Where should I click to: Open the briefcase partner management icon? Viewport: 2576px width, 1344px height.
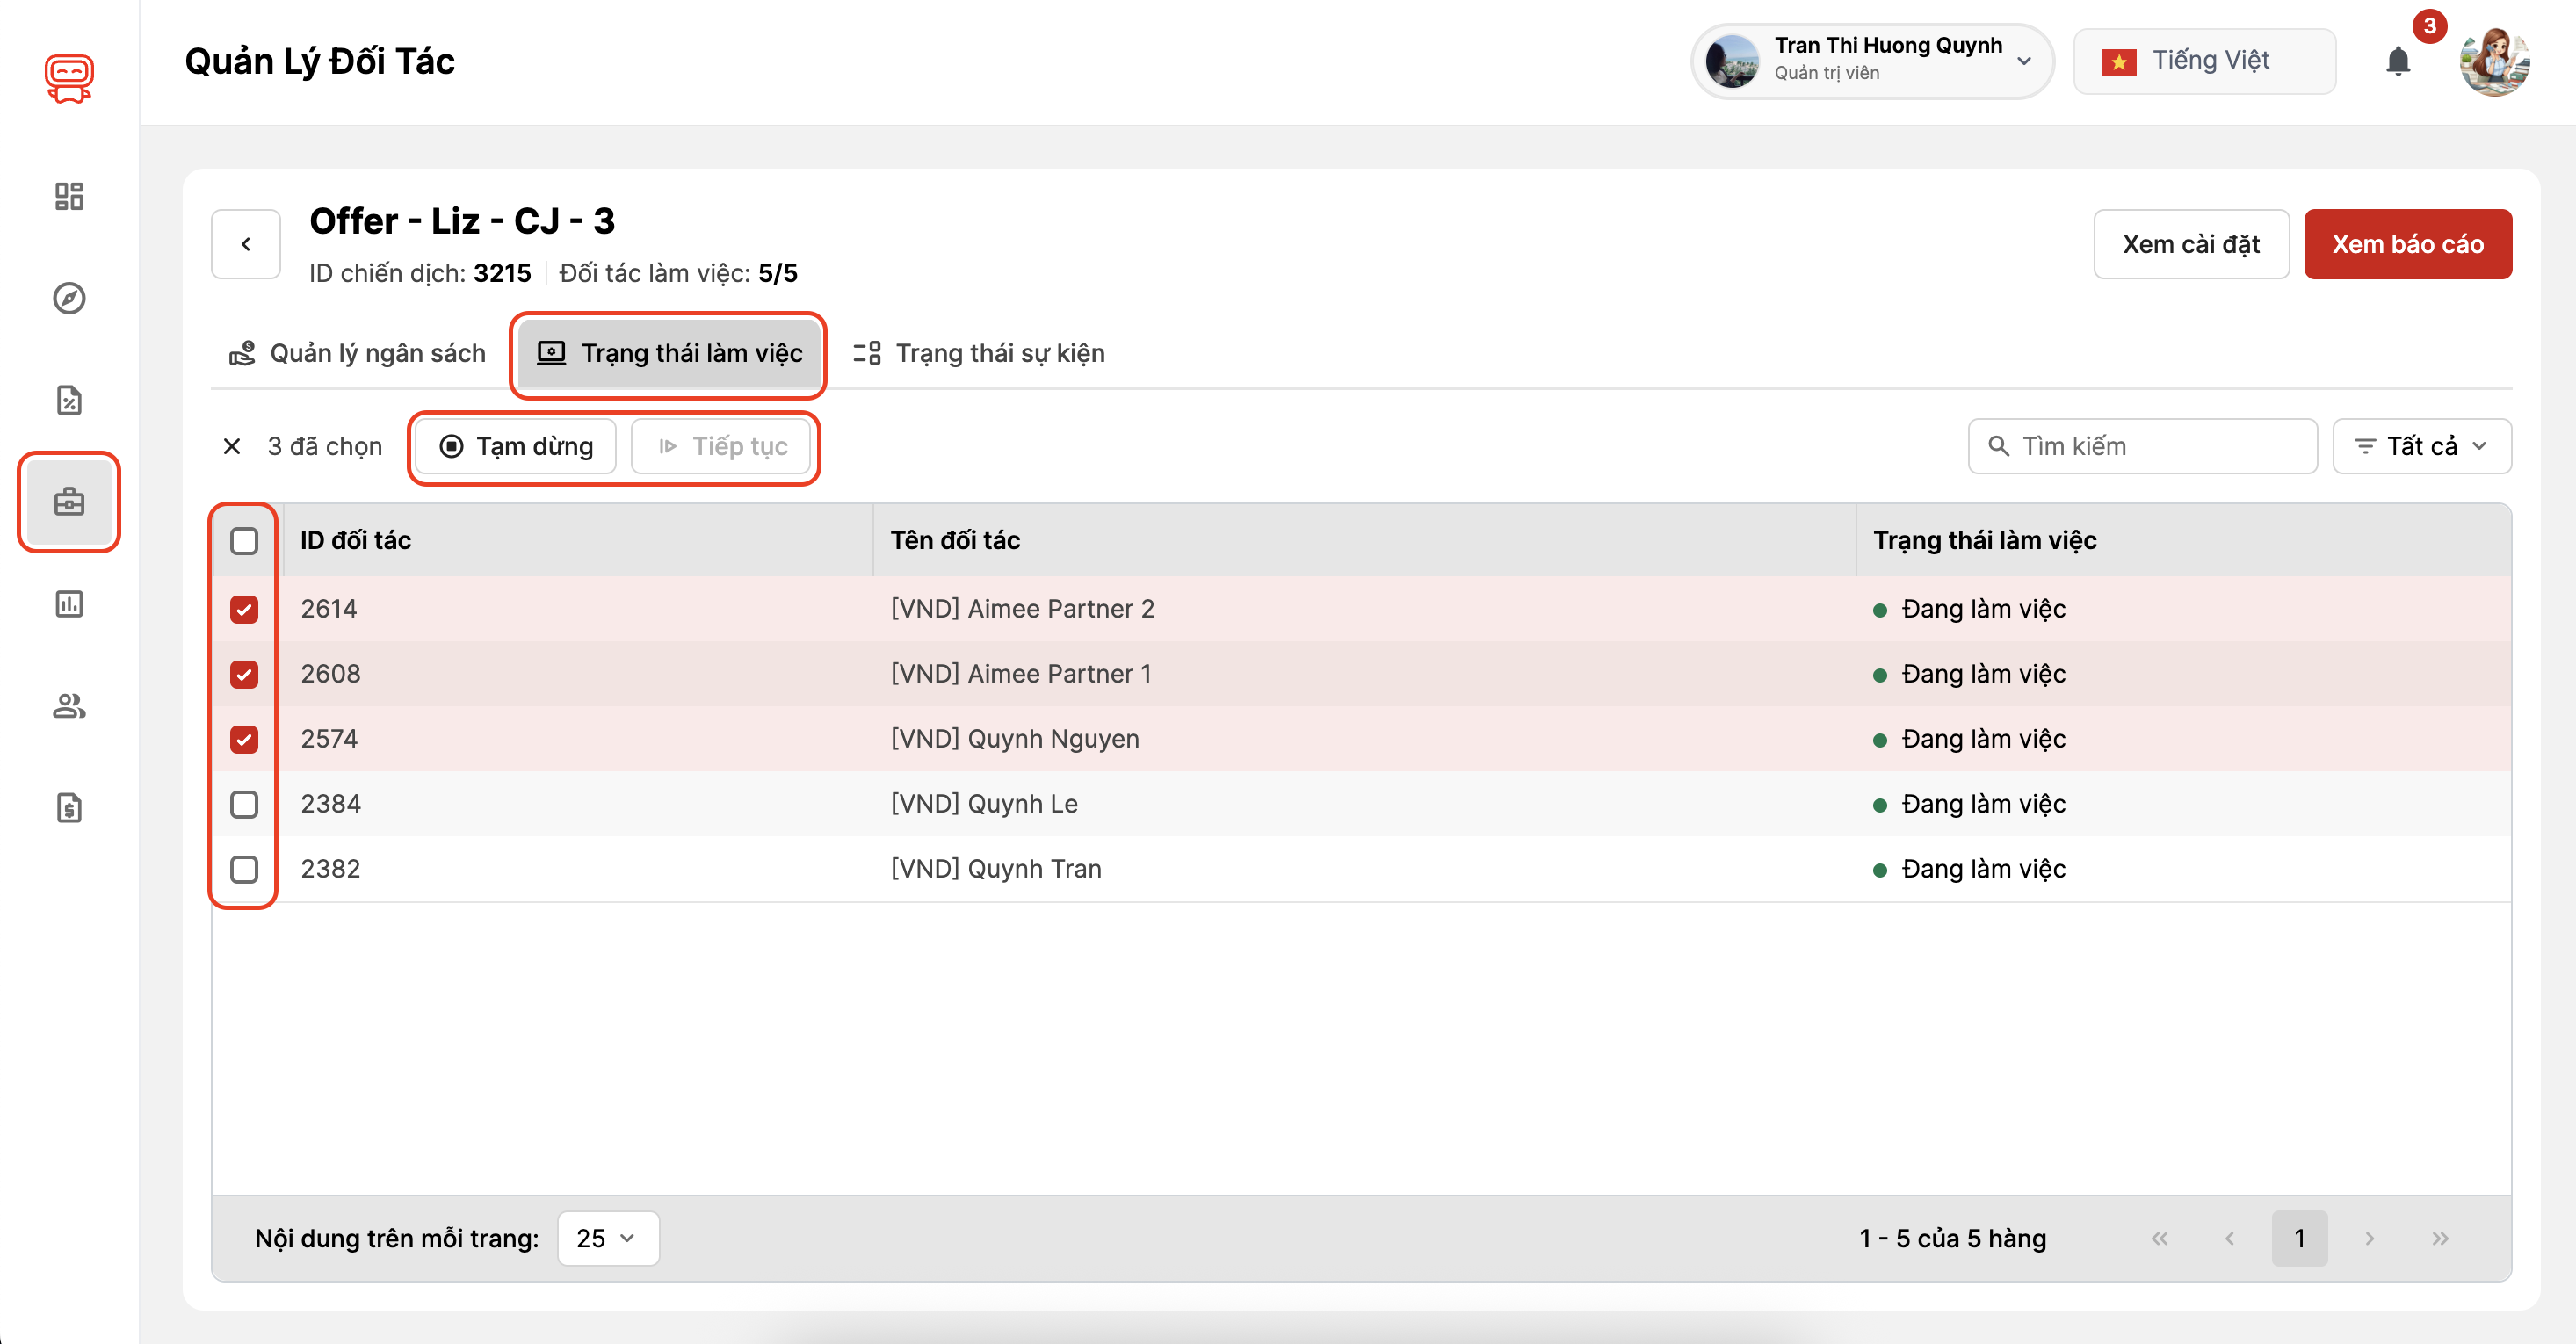pyautogui.click(x=69, y=501)
